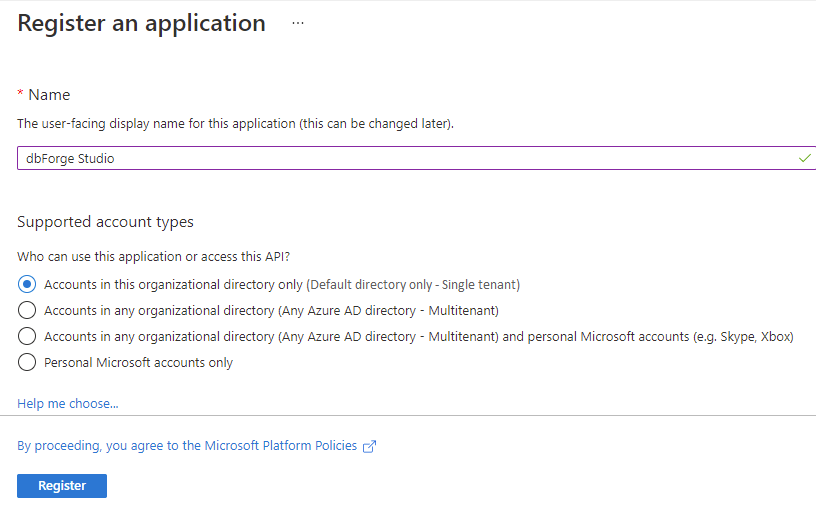Image resolution: width=816 pixels, height=506 pixels.
Task: Open the ellipsis menu beside Register an application
Action: 298,23
